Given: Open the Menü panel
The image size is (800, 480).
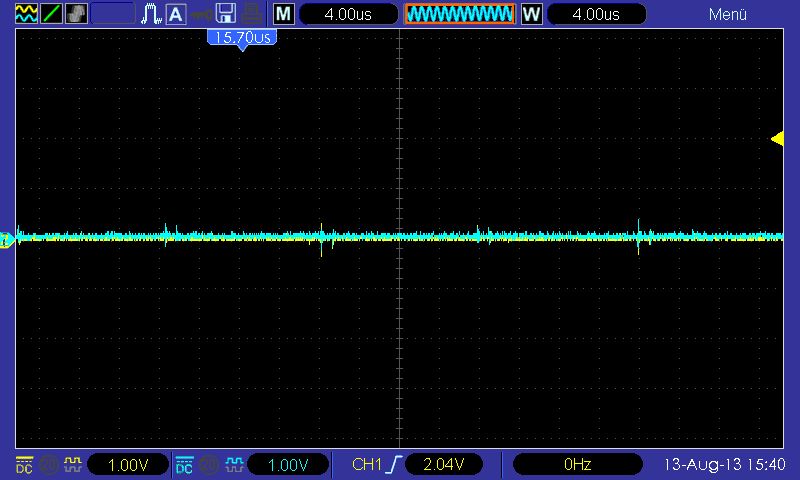Looking at the screenshot, I should click(x=728, y=14).
